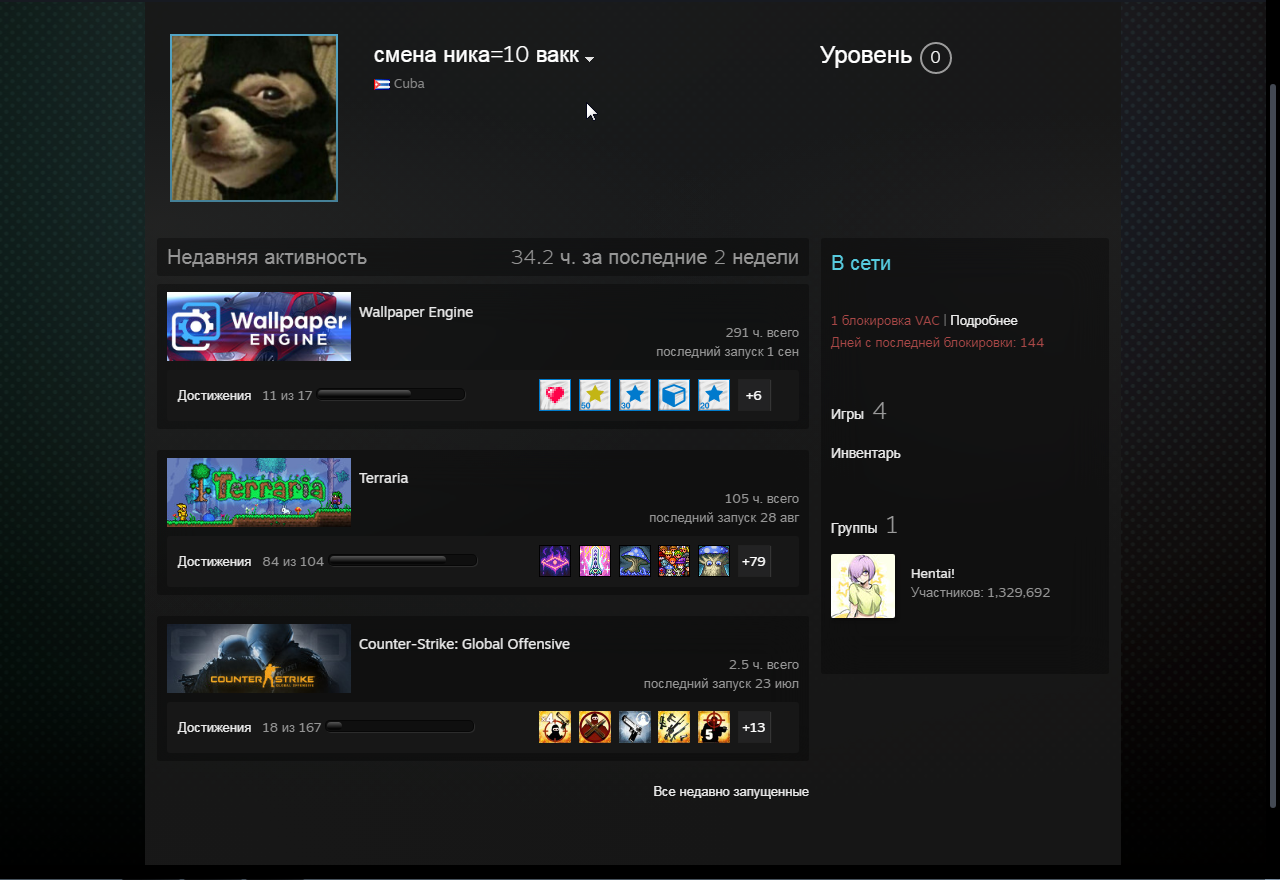The height and width of the screenshot is (880, 1280).
Task: Click the 2.5 ч. всего playtime text
Action: click(764, 665)
